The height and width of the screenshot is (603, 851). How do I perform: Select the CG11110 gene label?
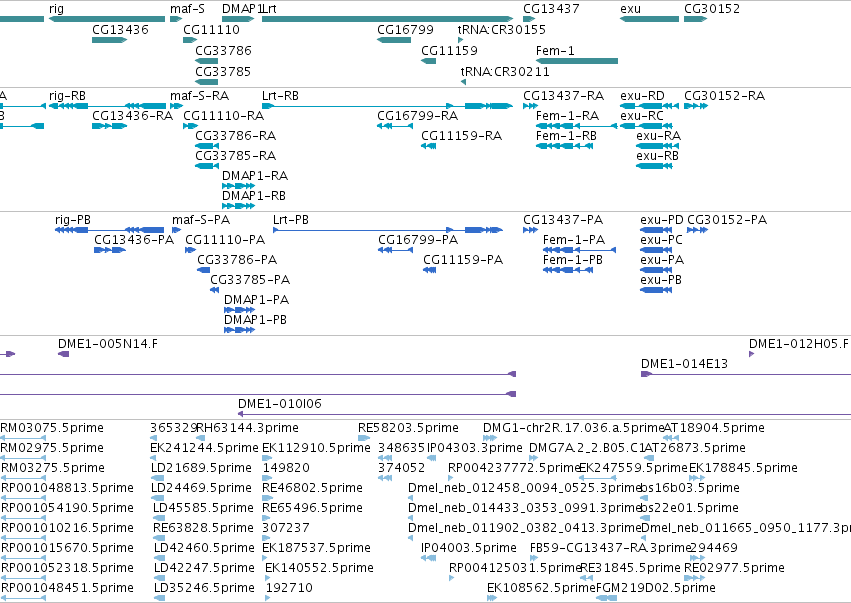pyautogui.click(x=211, y=29)
